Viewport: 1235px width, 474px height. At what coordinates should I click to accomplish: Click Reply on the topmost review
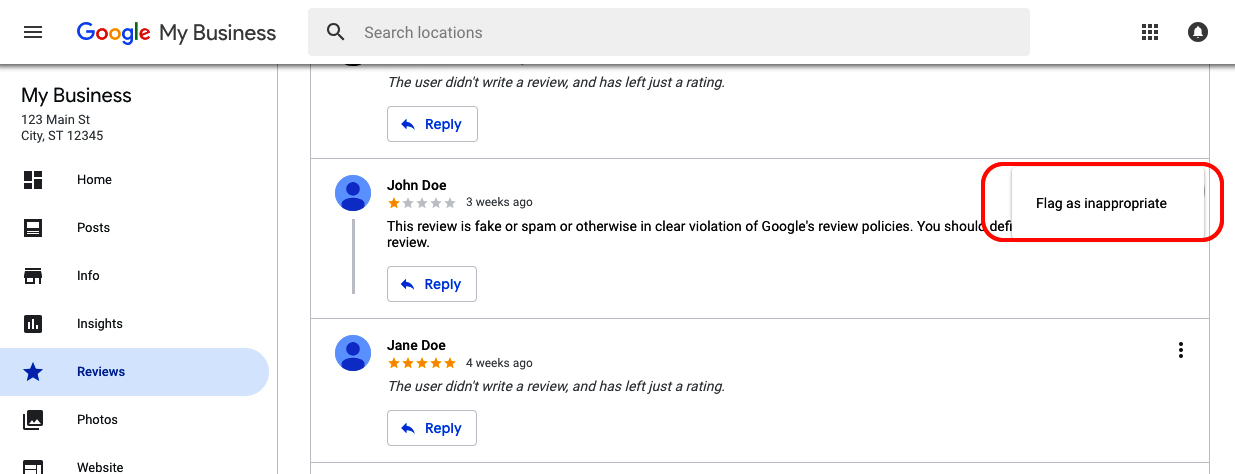[x=432, y=124]
